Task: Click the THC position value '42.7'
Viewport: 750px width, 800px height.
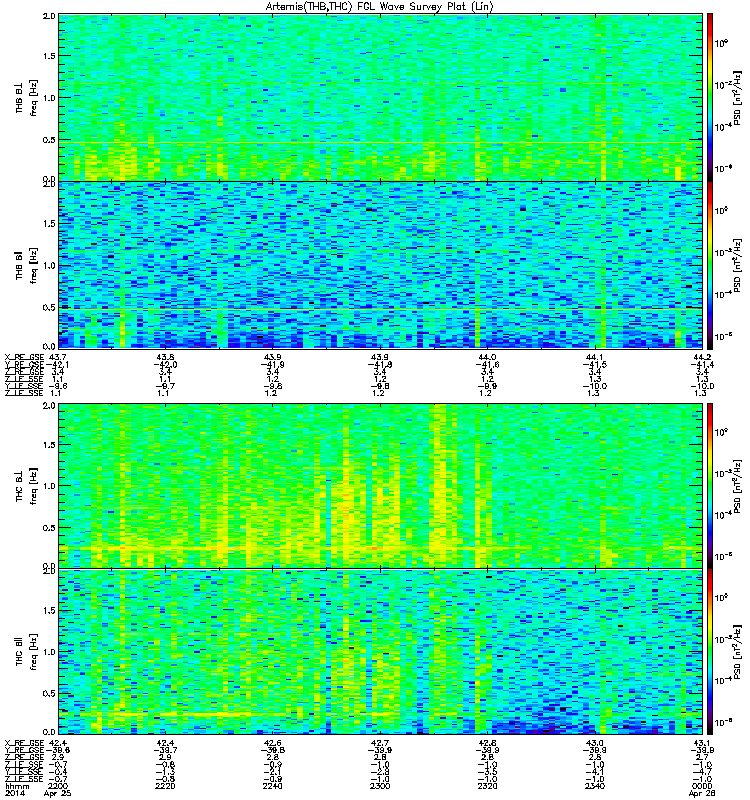Action: pyautogui.click(x=380, y=742)
